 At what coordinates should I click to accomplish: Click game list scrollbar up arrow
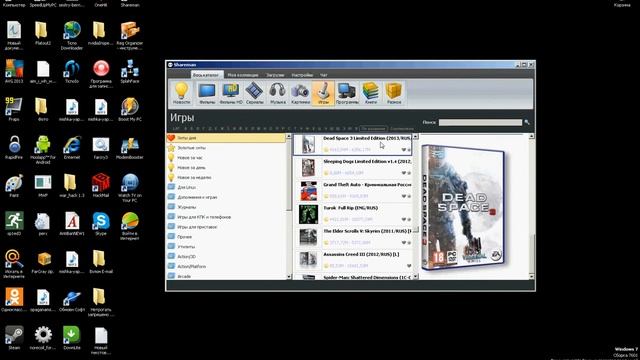click(416, 137)
